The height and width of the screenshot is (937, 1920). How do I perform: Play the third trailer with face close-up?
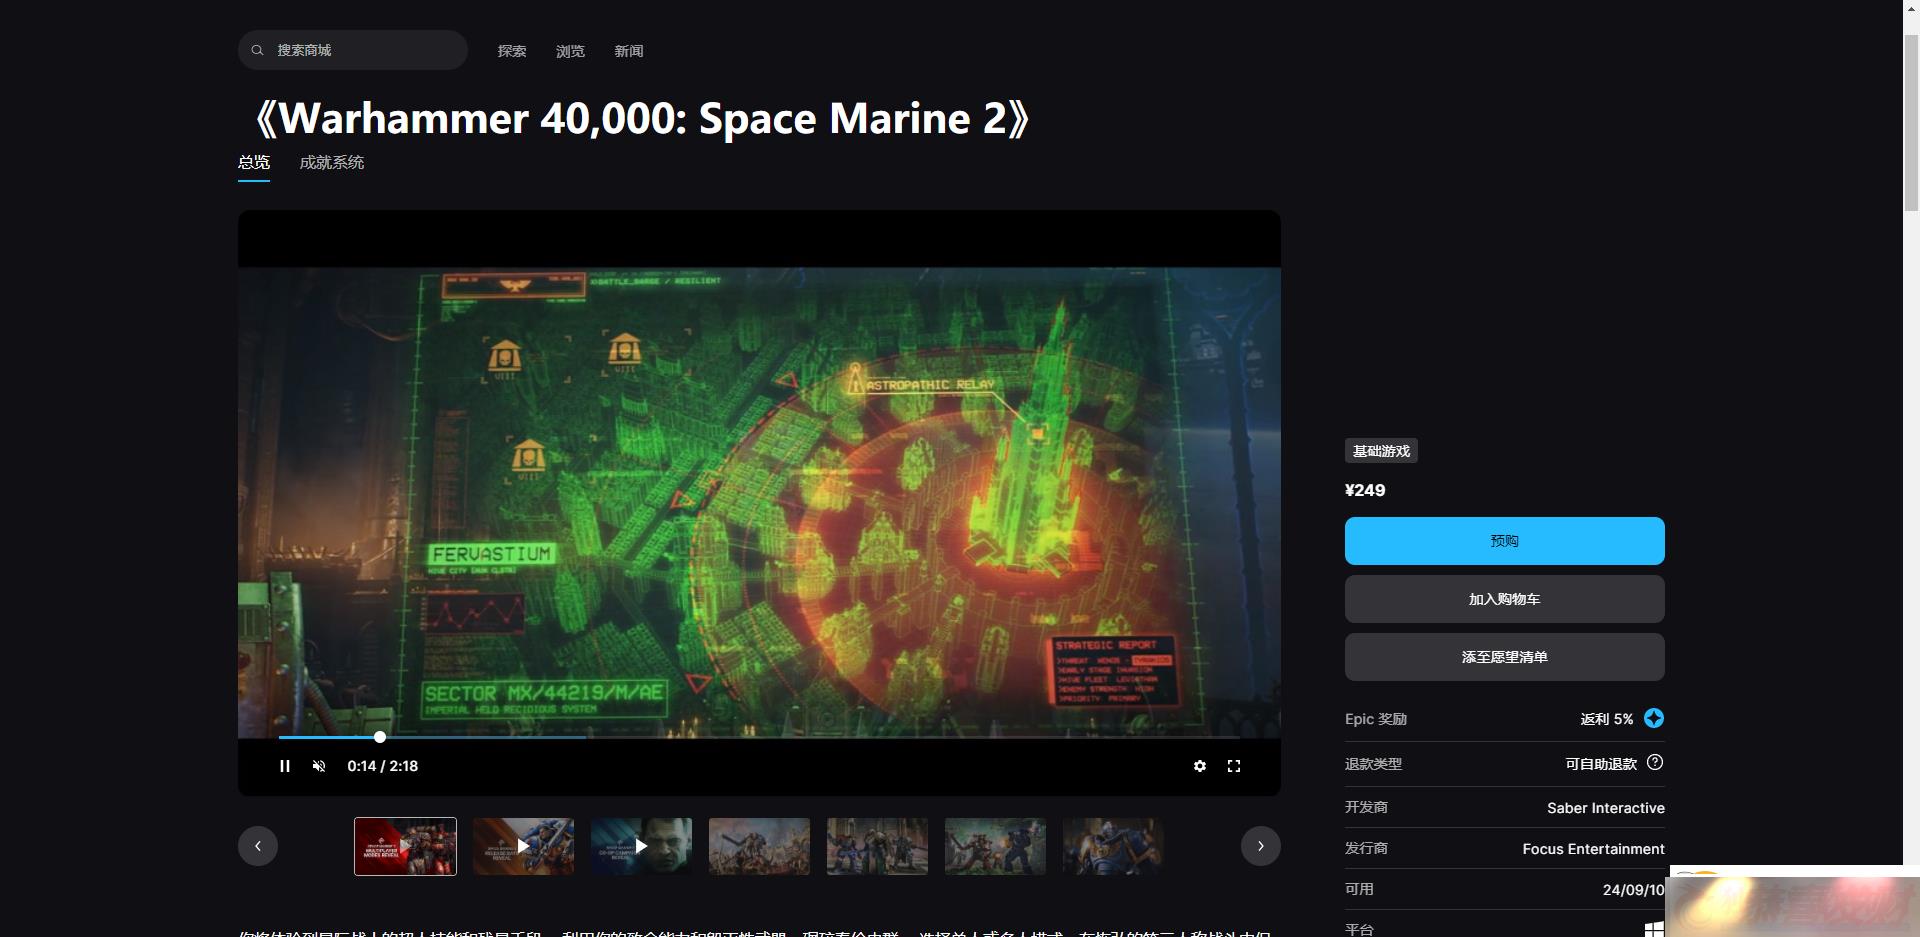[x=641, y=846]
